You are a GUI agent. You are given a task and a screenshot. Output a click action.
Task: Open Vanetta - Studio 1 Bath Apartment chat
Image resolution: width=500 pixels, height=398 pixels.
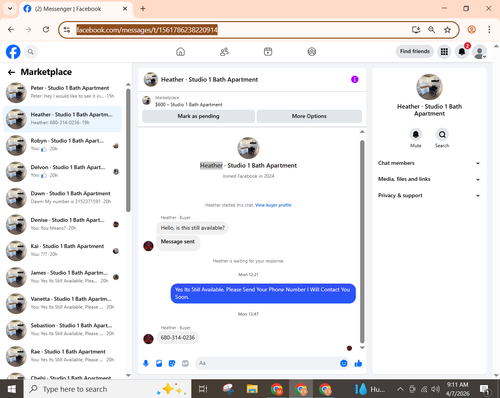[63, 303]
